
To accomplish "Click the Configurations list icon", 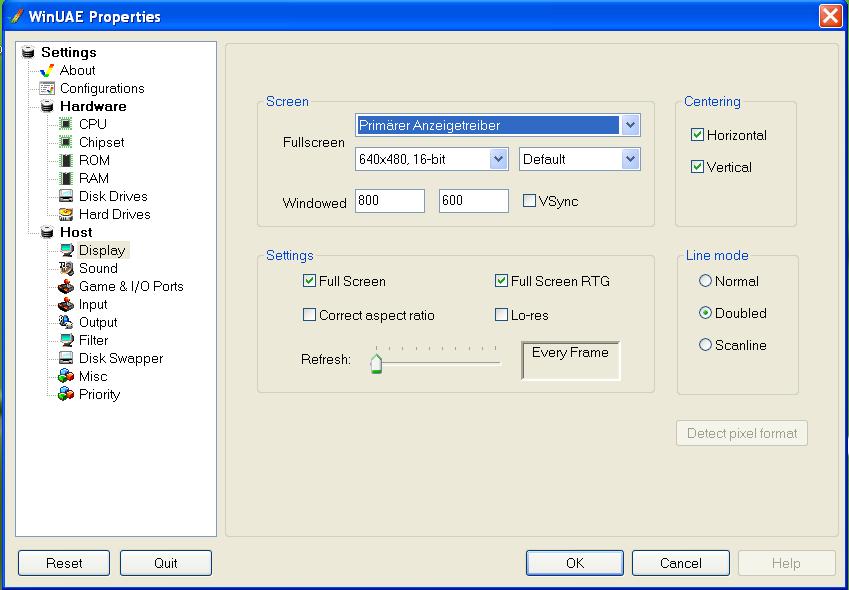I will click(47, 88).
